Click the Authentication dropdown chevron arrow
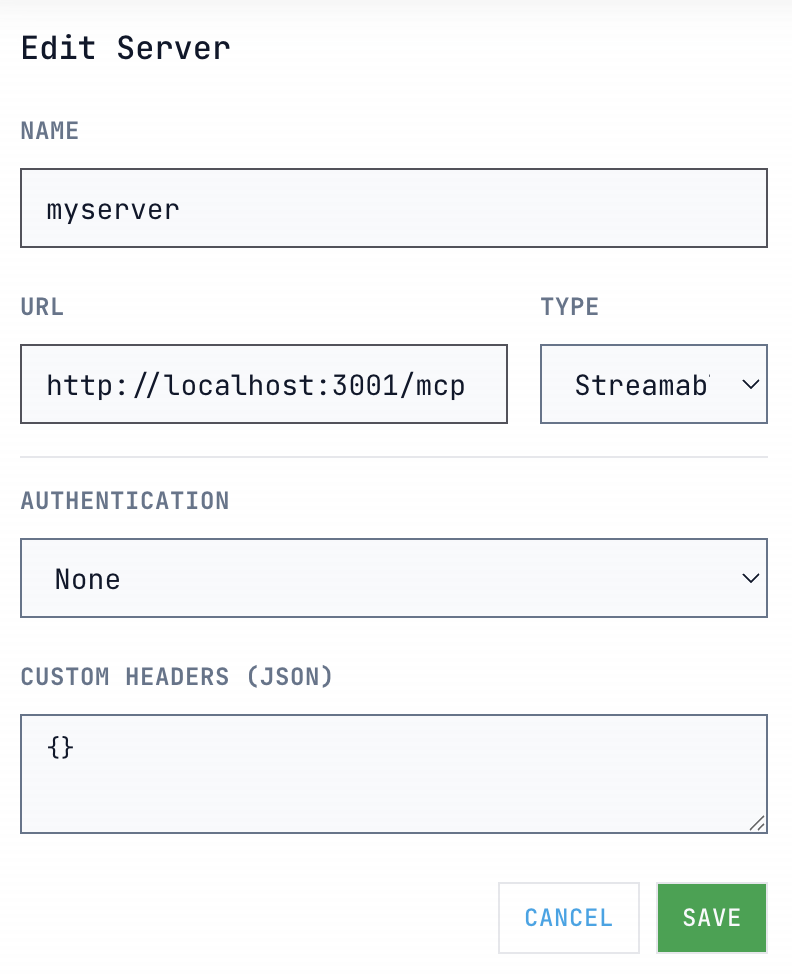This screenshot has height=976, width=792. click(x=750, y=579)
